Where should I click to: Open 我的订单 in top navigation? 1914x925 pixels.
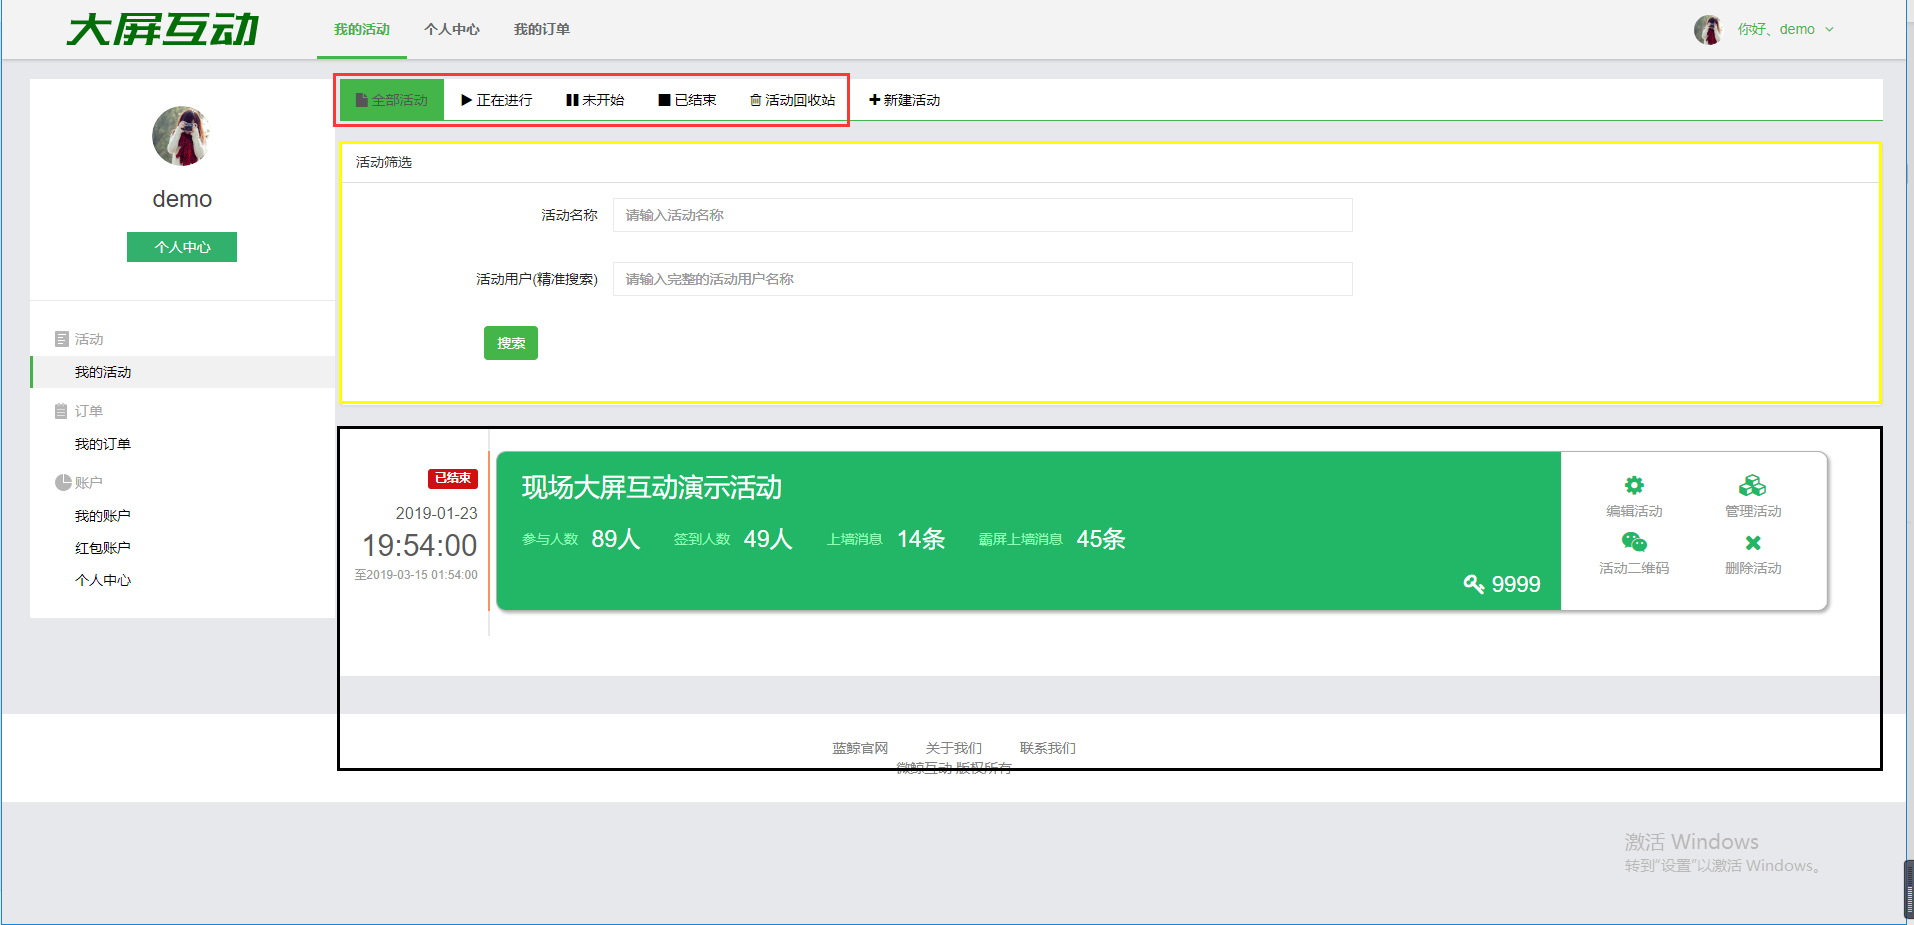[541, 30]
